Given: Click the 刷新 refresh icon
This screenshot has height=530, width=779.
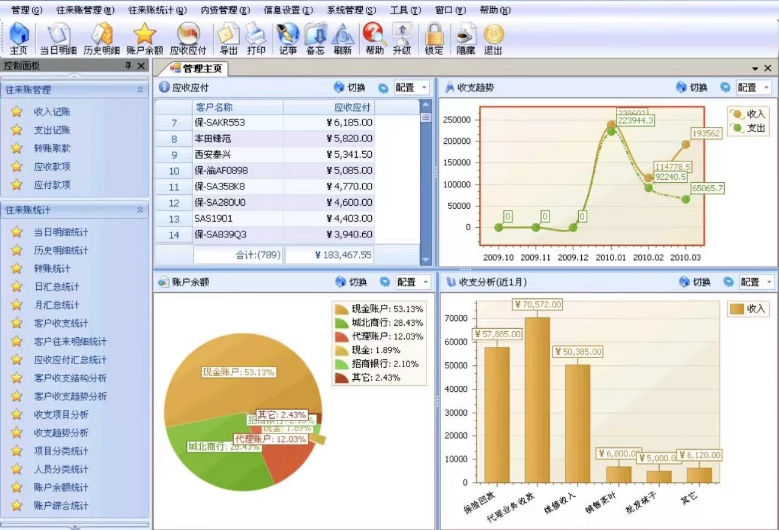Looking at the screenshot, I should point(343,38).
